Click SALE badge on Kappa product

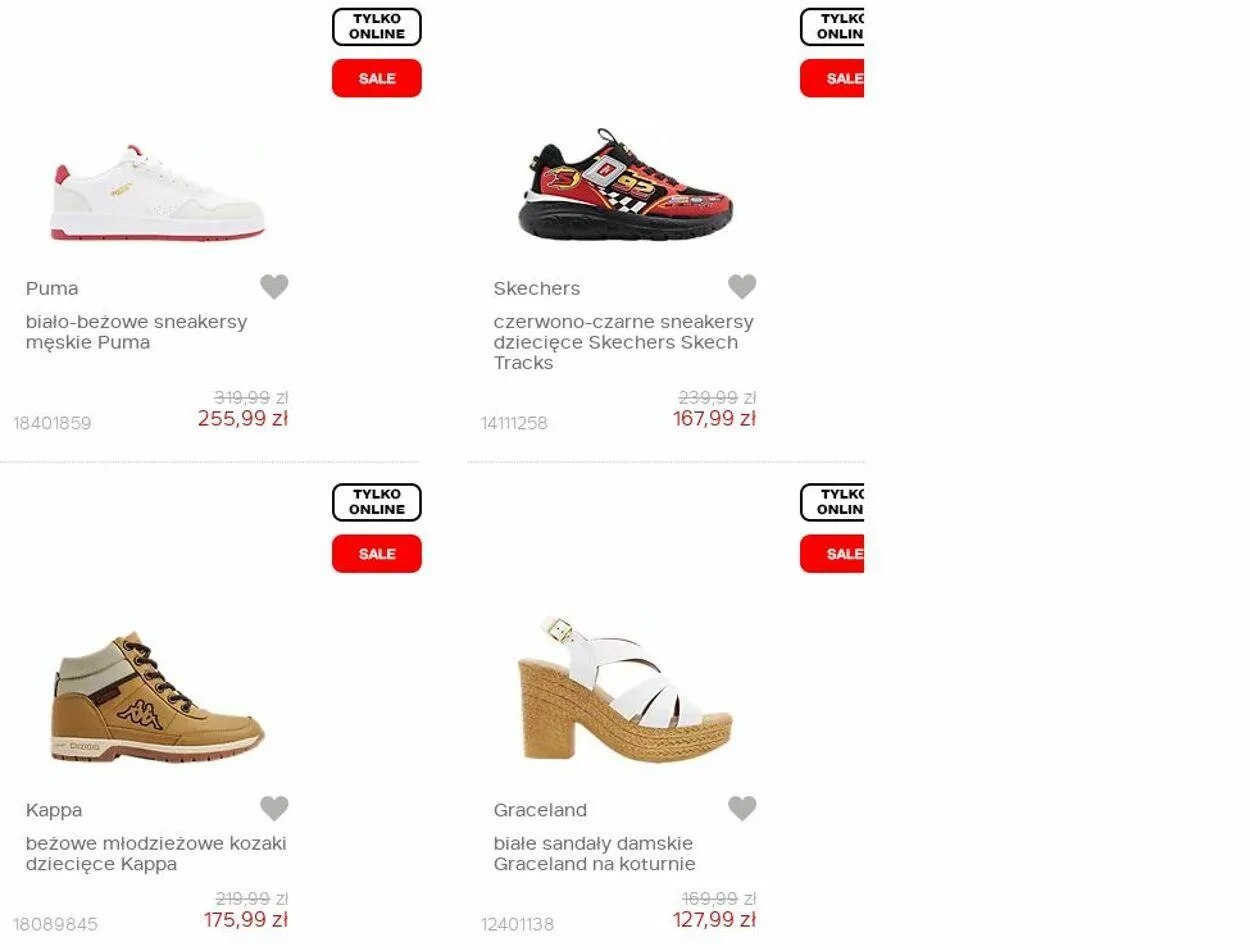click(377, 554)
